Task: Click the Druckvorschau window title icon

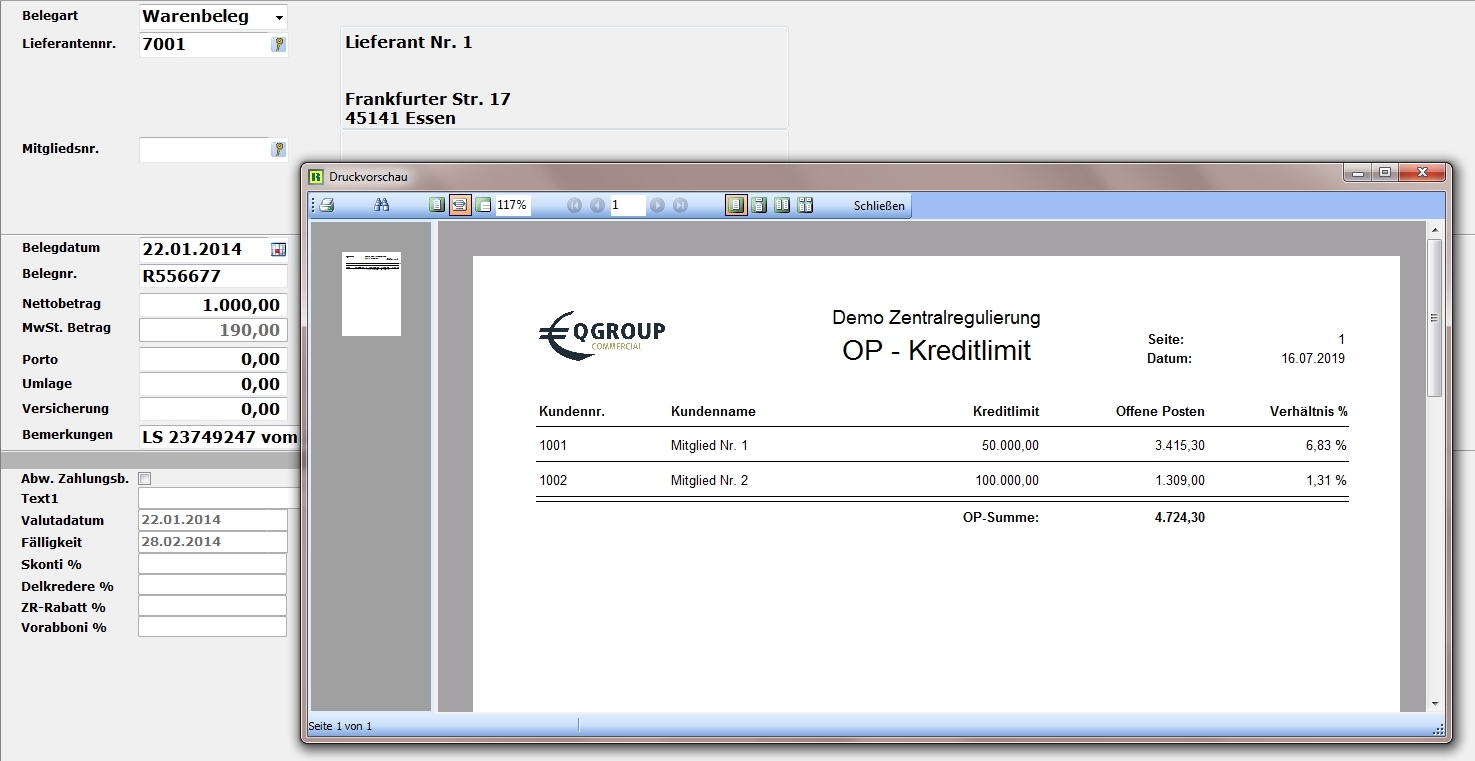Action: click(x=316, y=177)
